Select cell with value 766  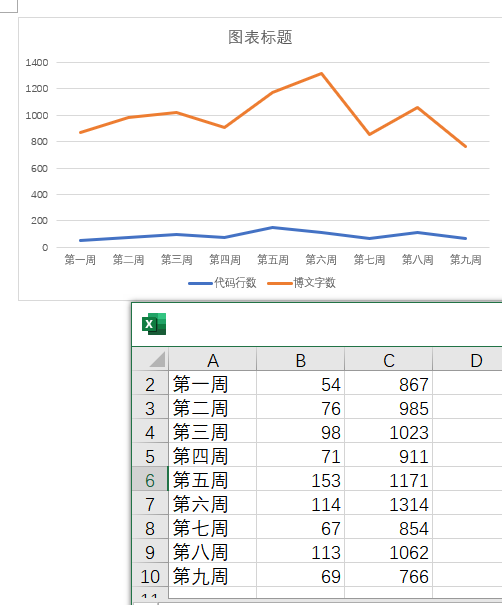tap(389, 575)
